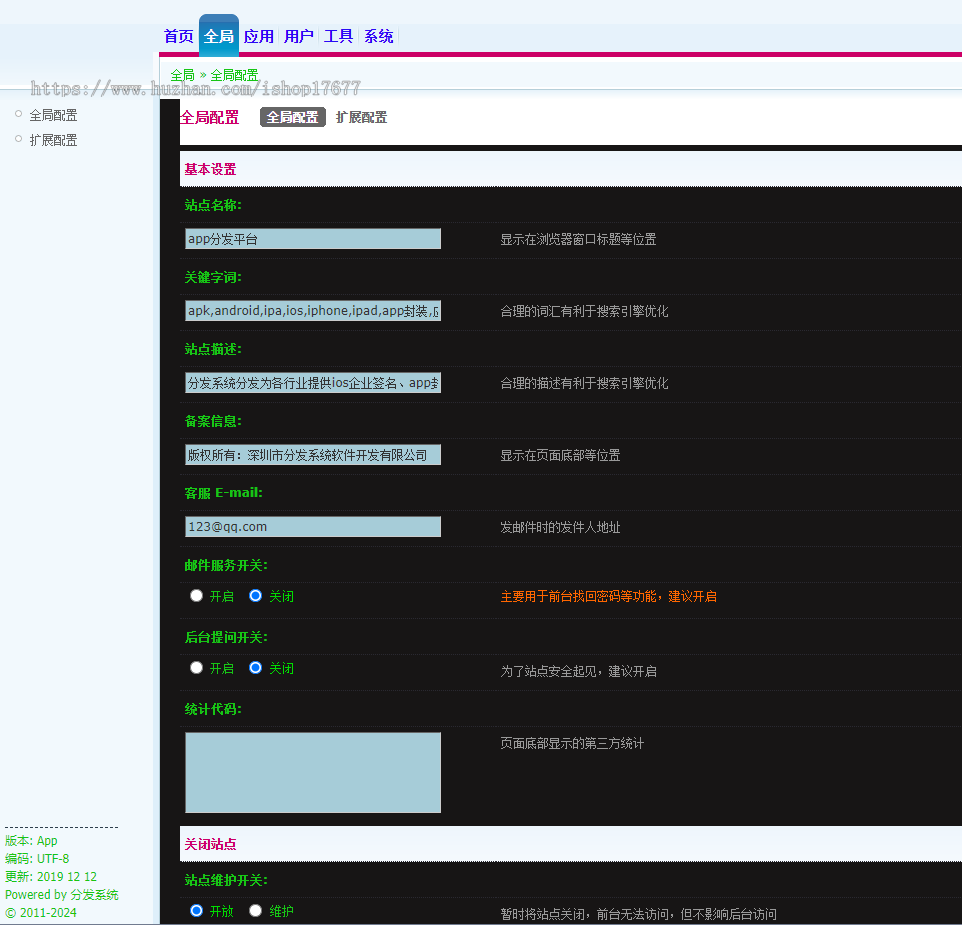Click the 全局配置 page title
This screenshot has height=925, width=962.
click(209, 117)
